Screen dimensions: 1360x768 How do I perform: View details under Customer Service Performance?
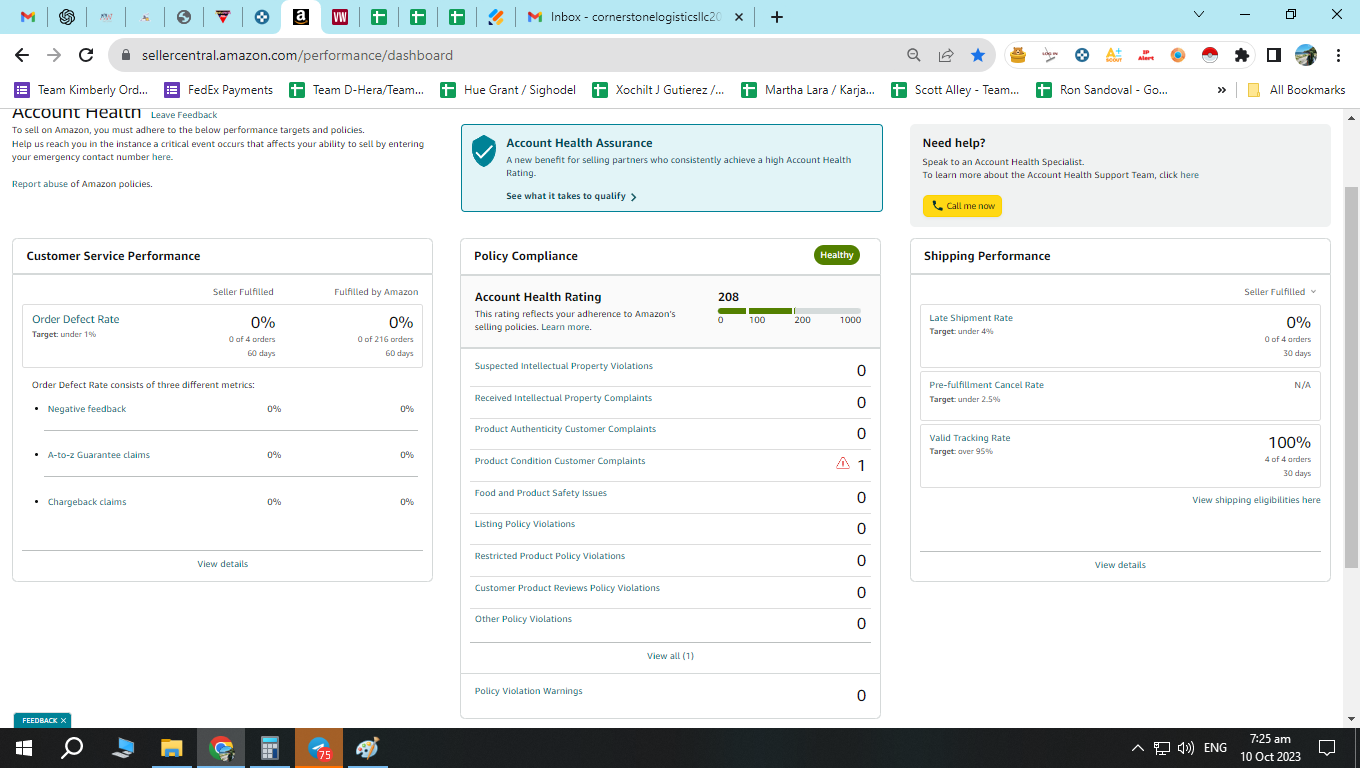point(223,564)
